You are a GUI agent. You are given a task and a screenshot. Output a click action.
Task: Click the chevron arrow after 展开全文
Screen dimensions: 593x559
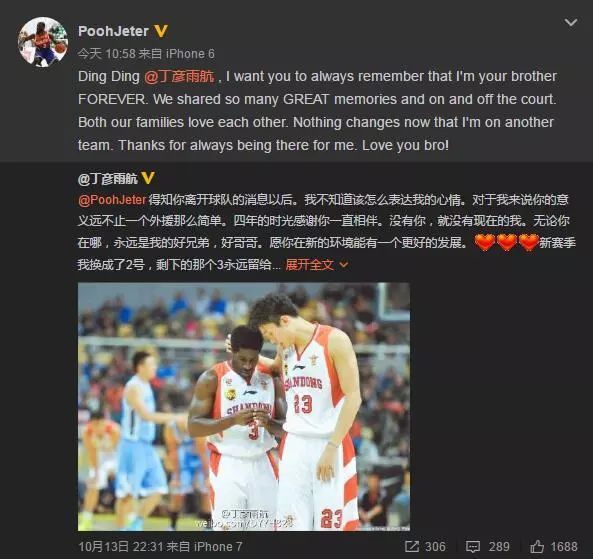point(344,265)
